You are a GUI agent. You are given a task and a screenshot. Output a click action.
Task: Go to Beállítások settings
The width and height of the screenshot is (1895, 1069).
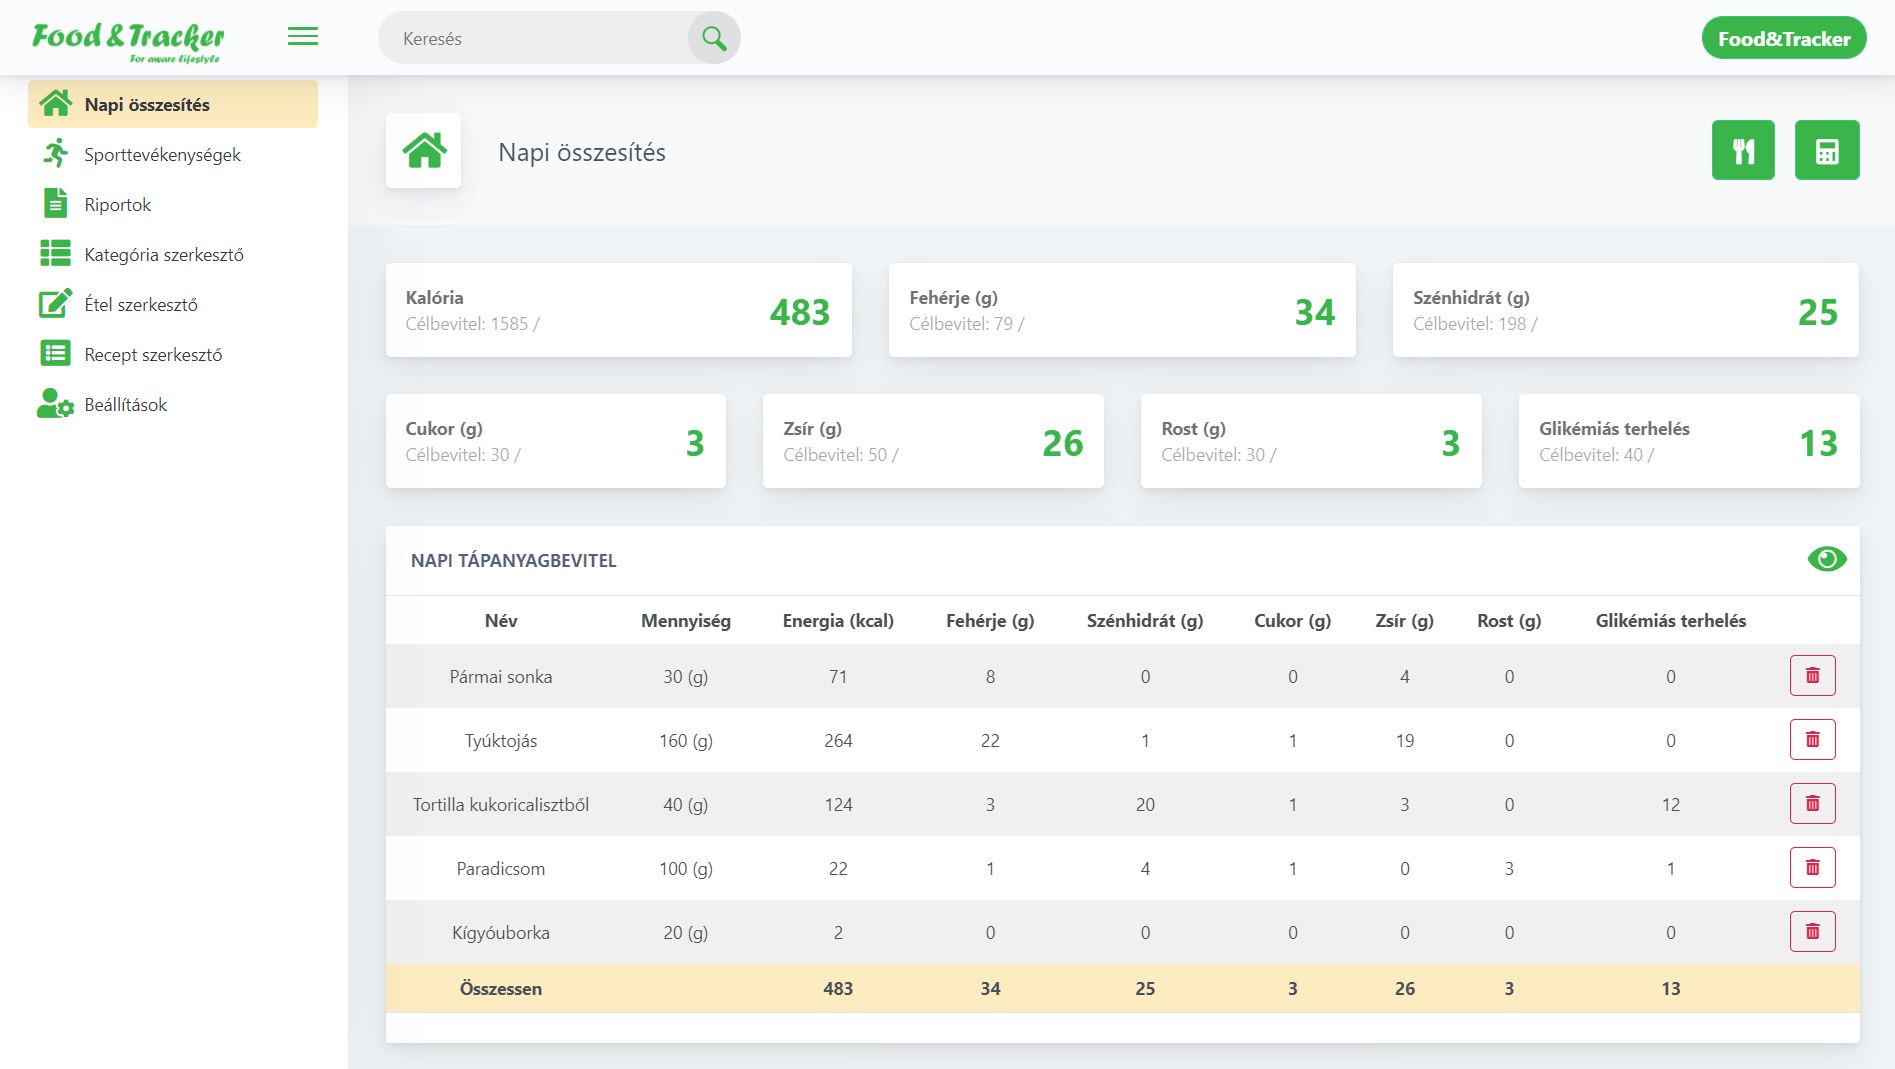pos(173,404)
